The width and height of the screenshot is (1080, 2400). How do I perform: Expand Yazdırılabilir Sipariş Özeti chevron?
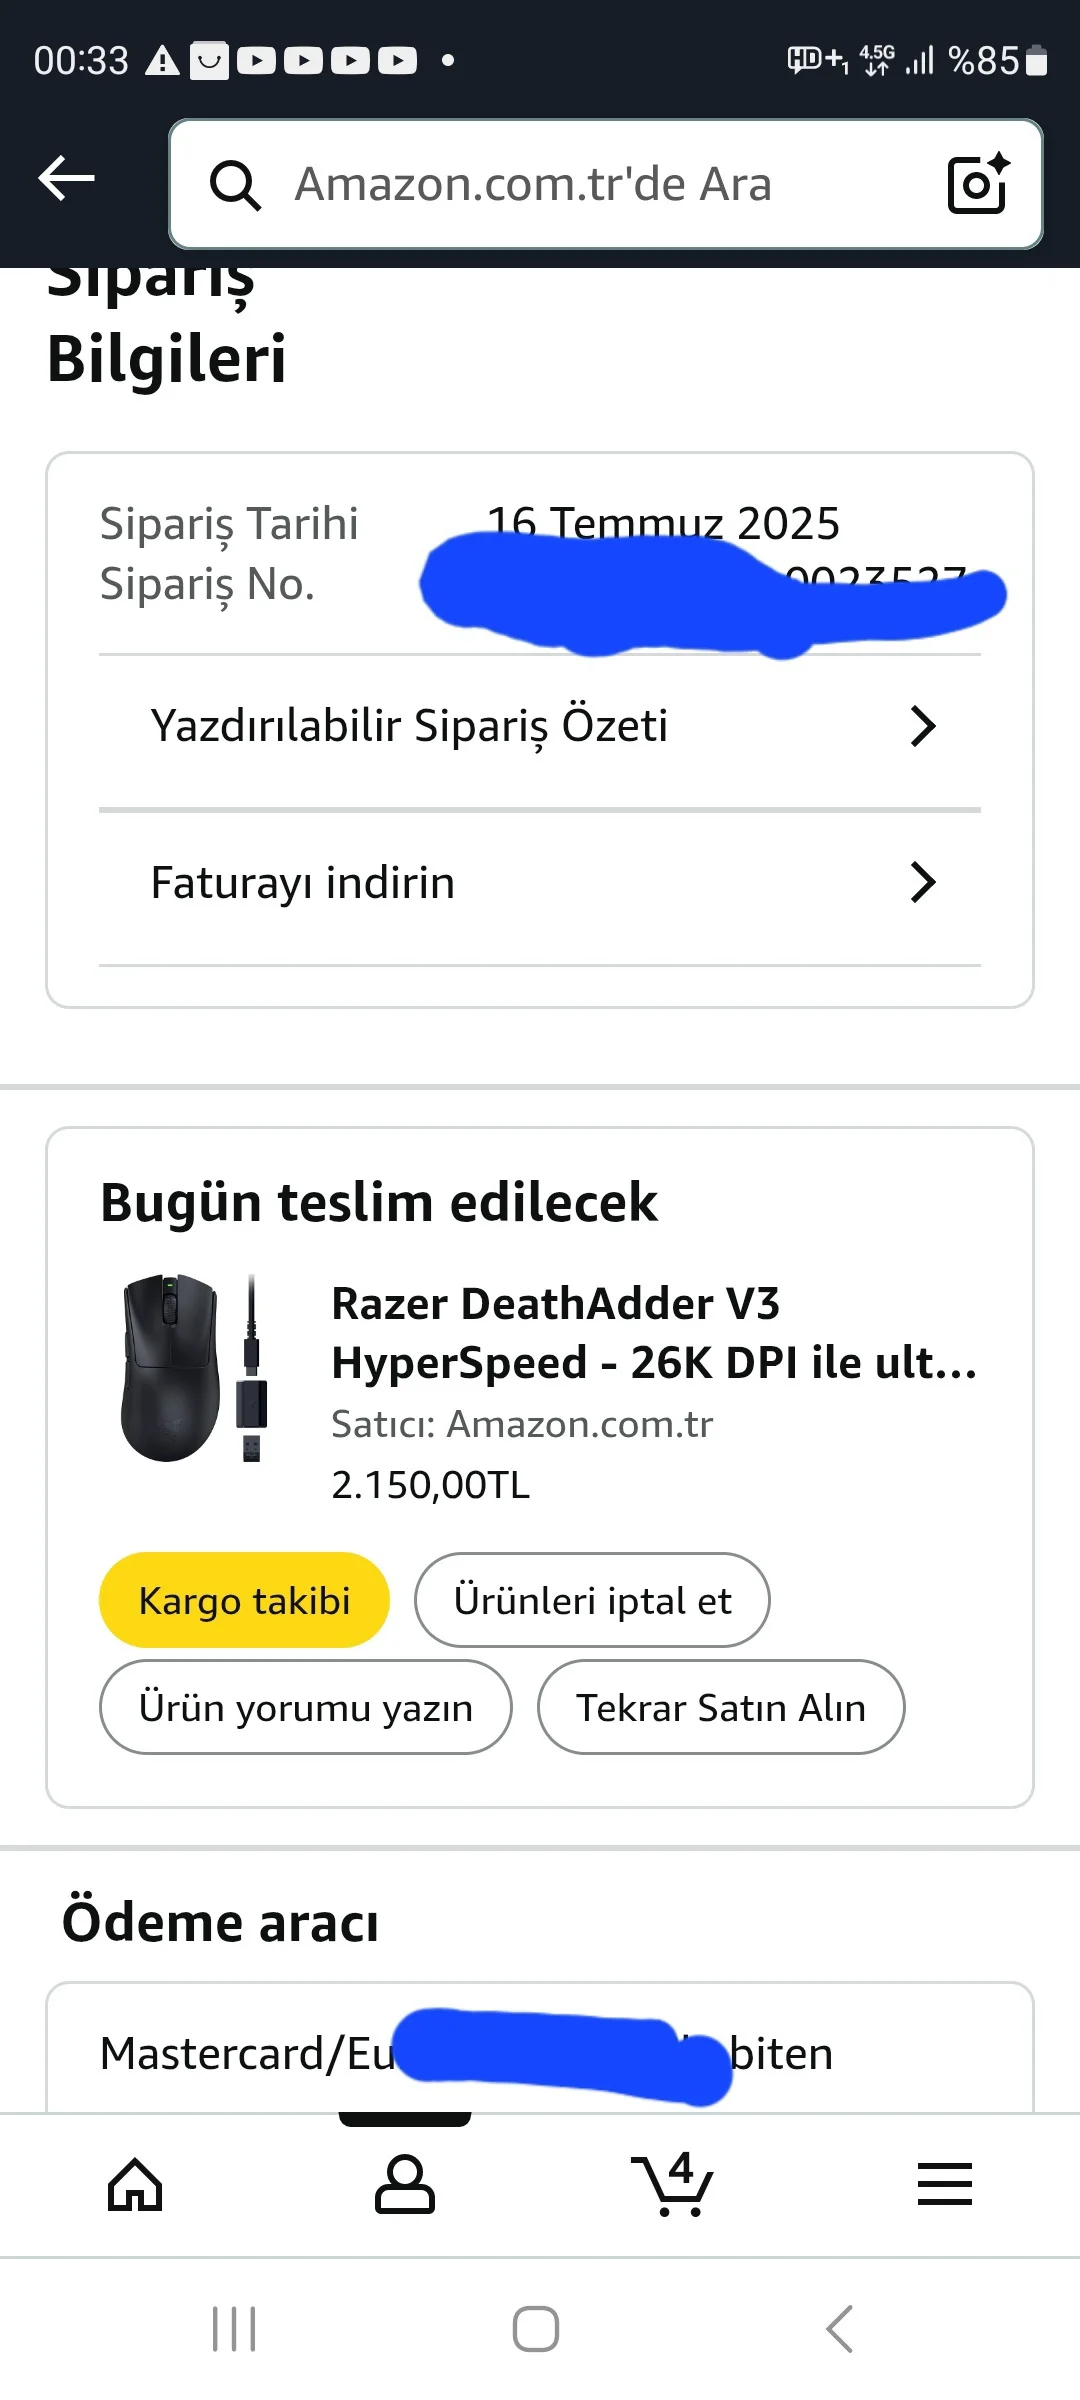(922, 726)
